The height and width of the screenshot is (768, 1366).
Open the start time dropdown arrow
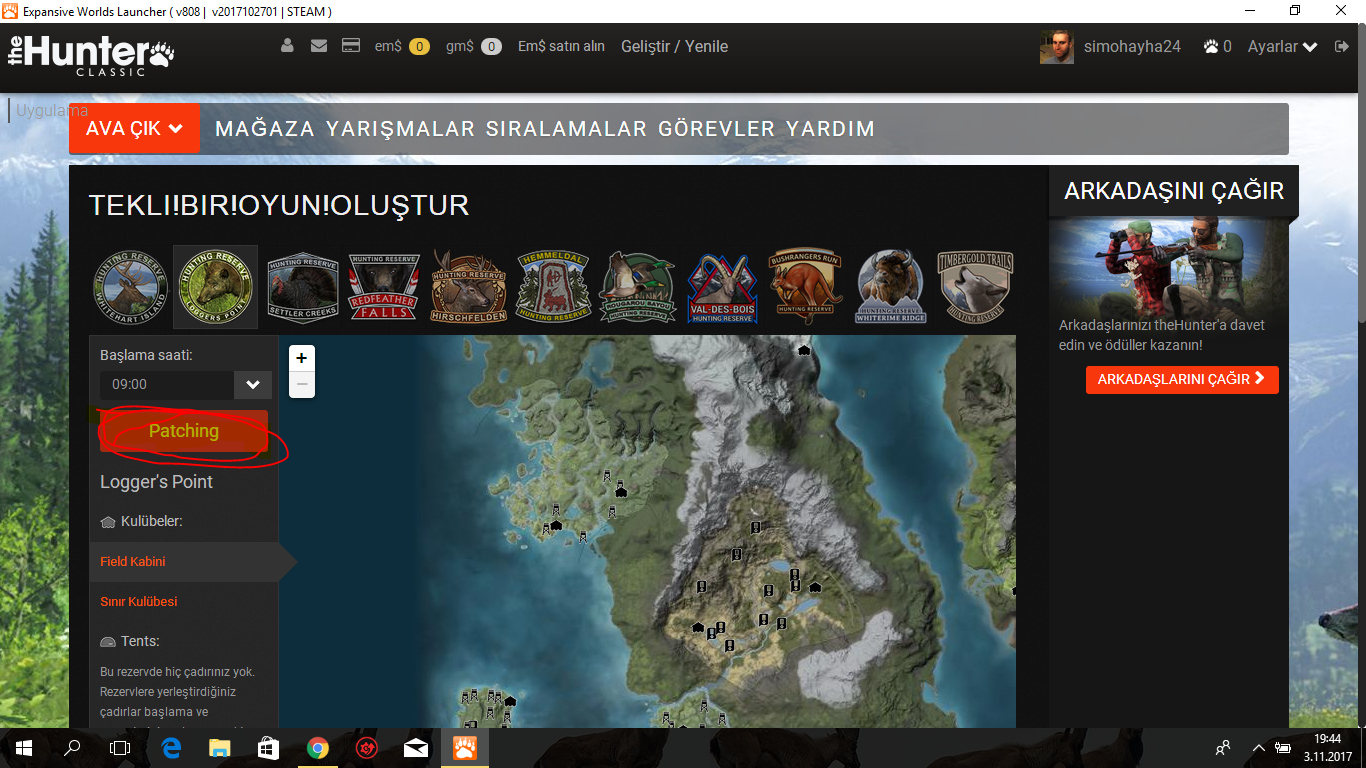coord(253,385)
